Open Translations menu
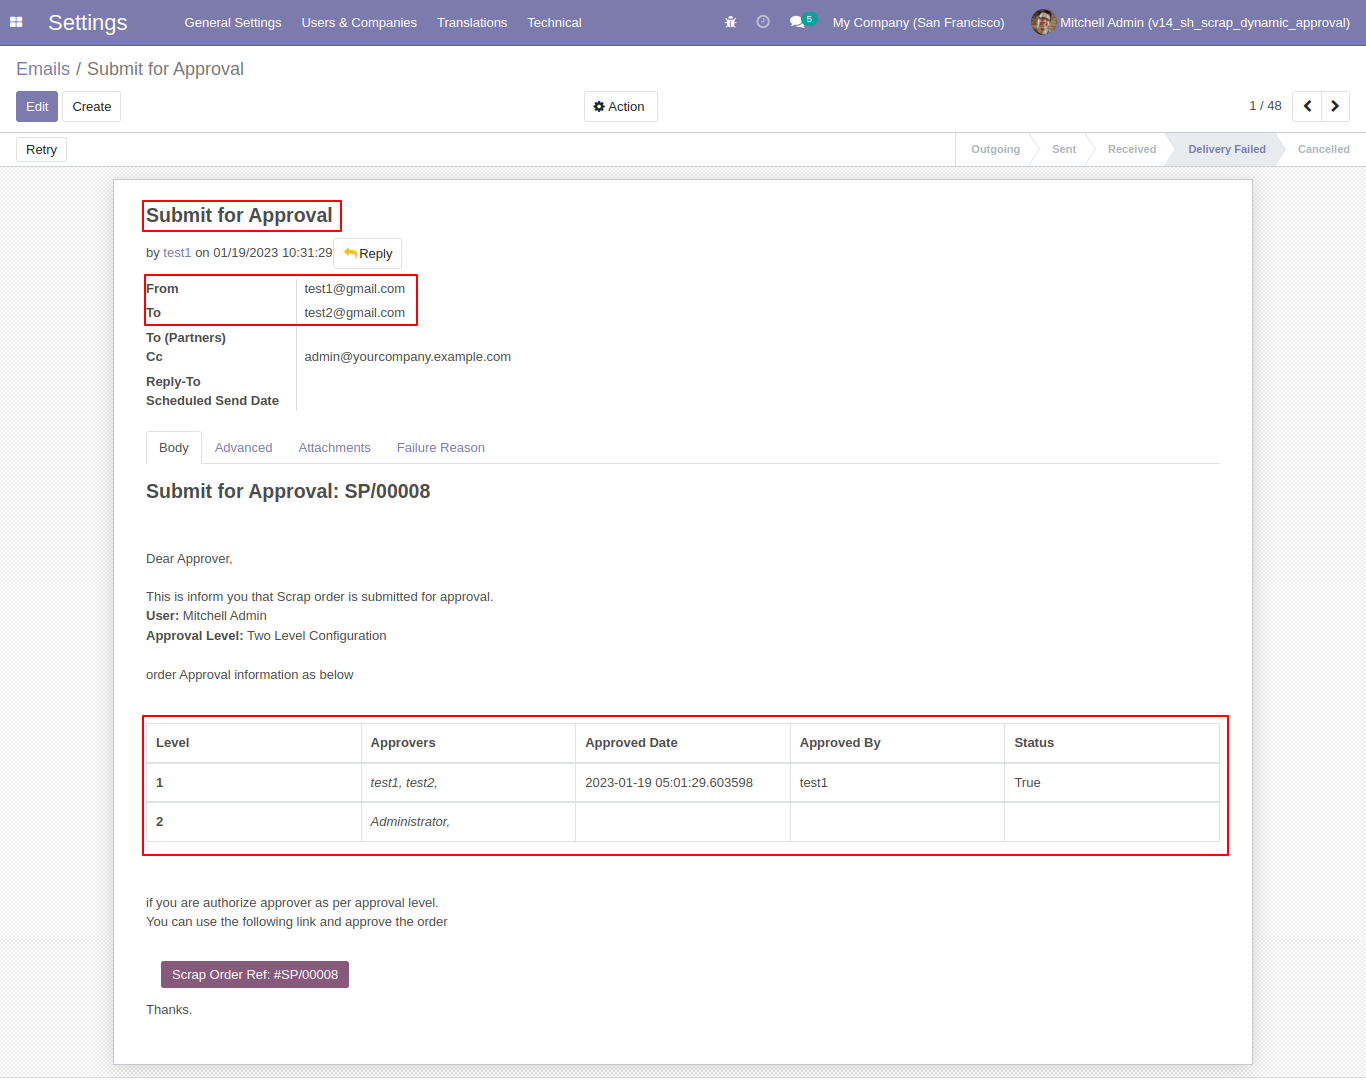This screenshot has height=1080, width=1366. click(472, 22)
